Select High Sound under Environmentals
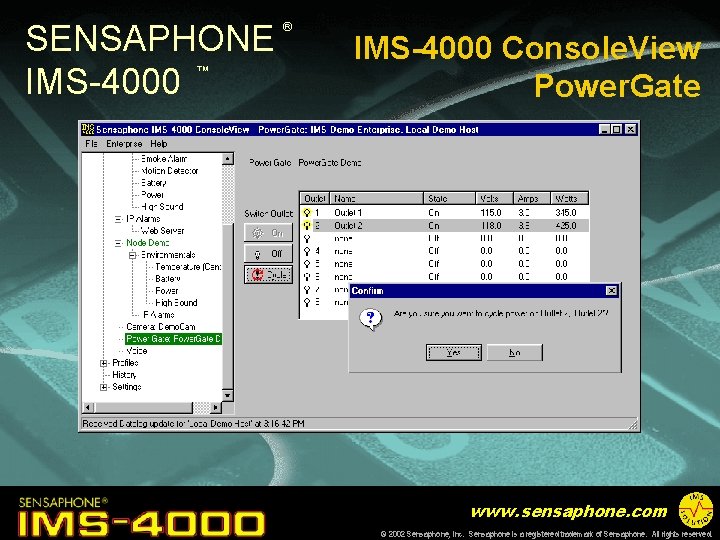The width and height of the screenshot is (720, 540). 176,303
